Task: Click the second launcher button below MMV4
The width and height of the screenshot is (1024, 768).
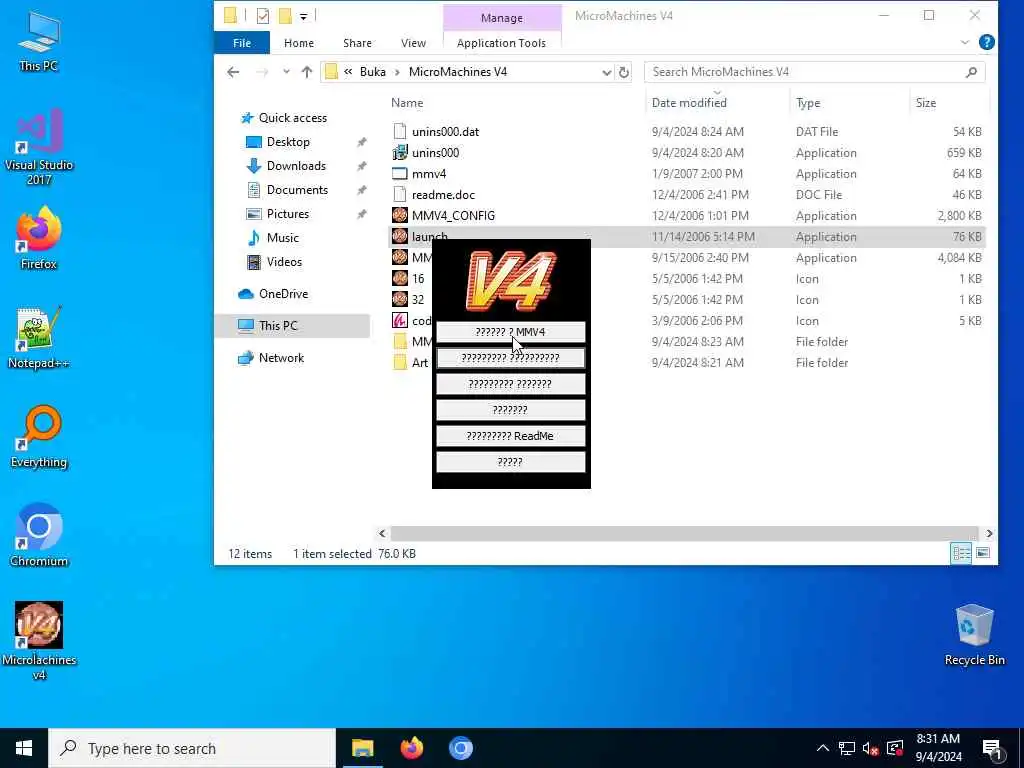Action: coord(510,358)
